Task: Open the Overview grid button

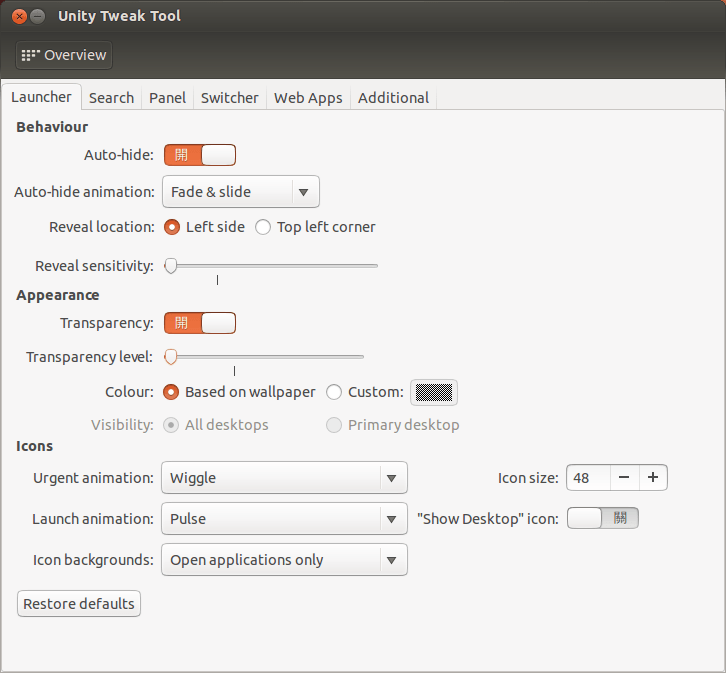Action: click(x=64, y=55)
